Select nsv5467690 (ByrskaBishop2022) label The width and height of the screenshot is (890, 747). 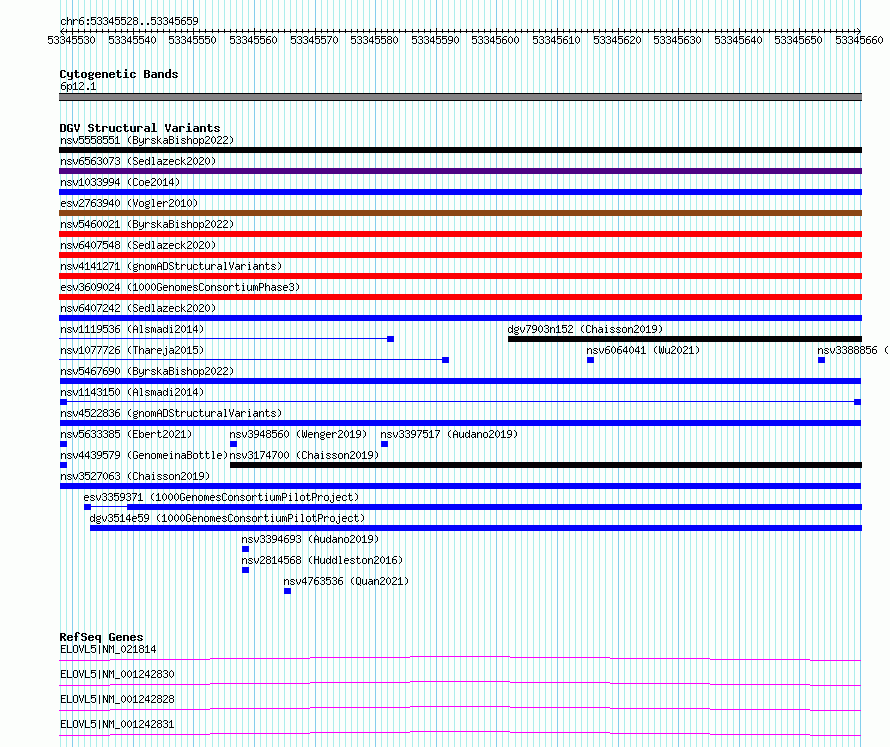[147, 371]
